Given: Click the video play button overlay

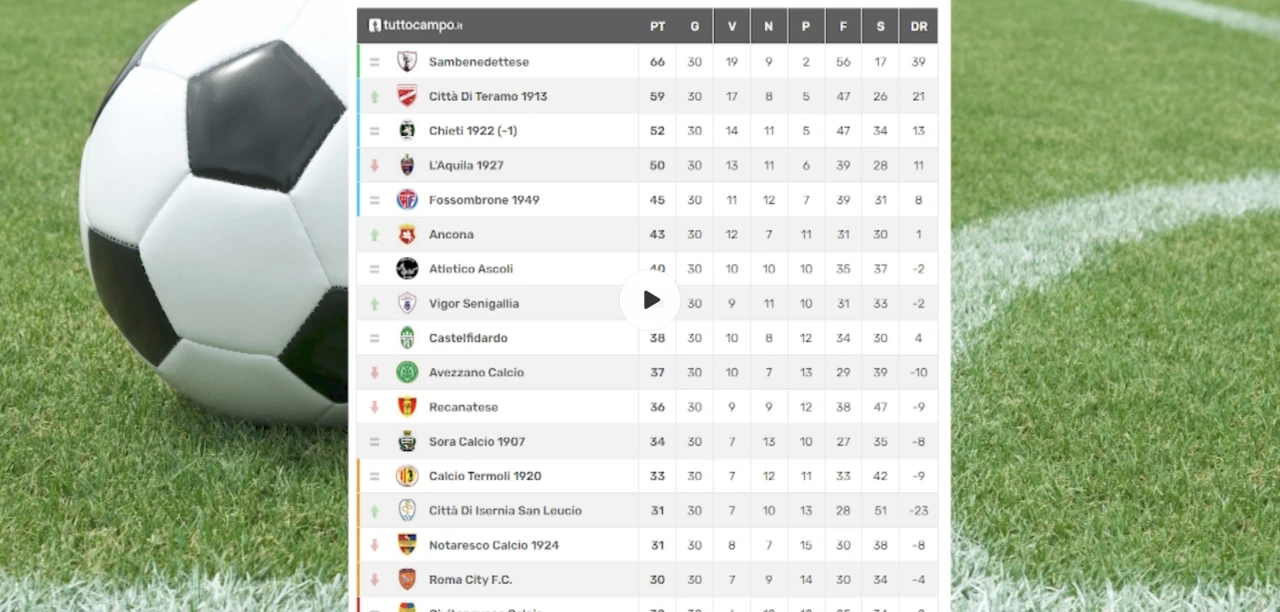Looking at the screenshot, I should (651, 300).
